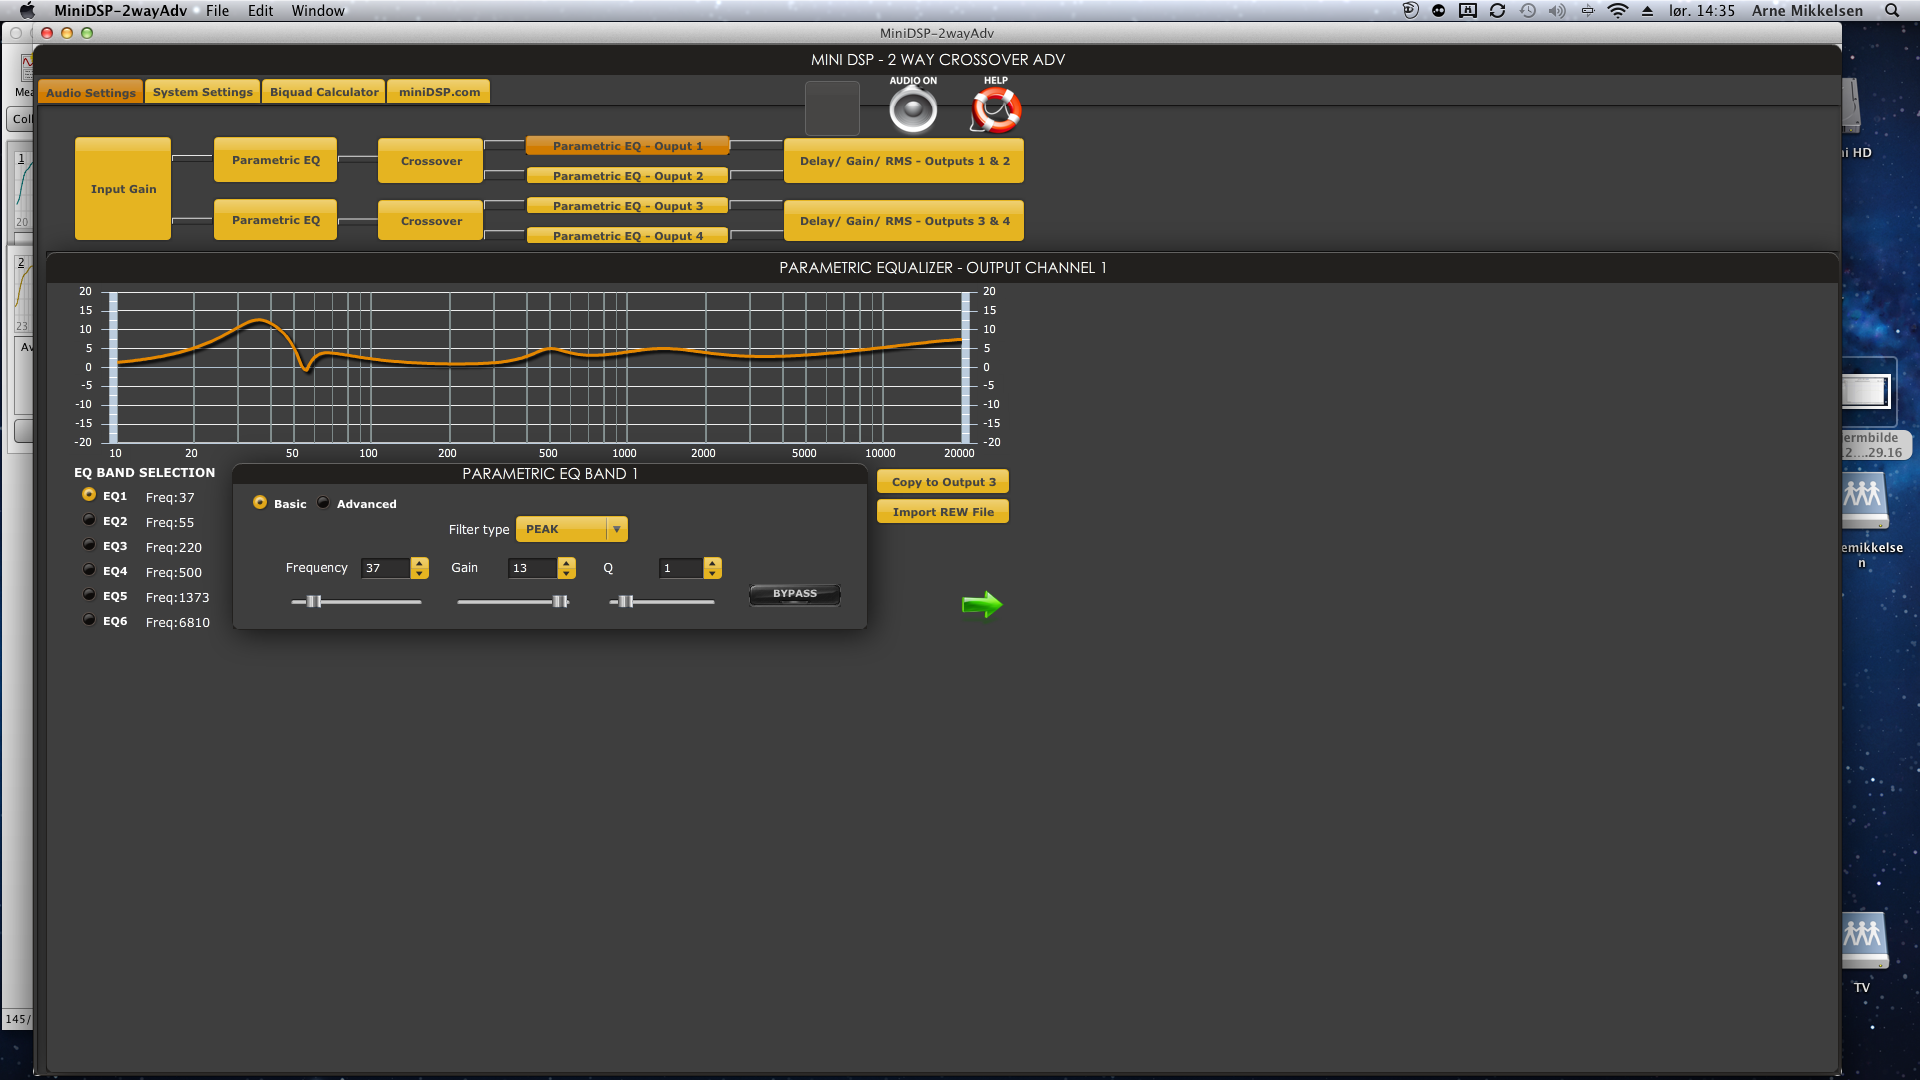Screen dimensions: 1920x1080
Task: Click Copy to Output 3 button
Action: [x=943, y=481]
